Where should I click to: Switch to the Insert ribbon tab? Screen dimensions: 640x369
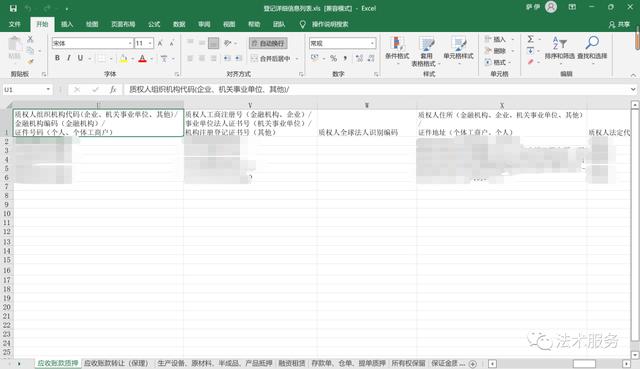(67, 24)
